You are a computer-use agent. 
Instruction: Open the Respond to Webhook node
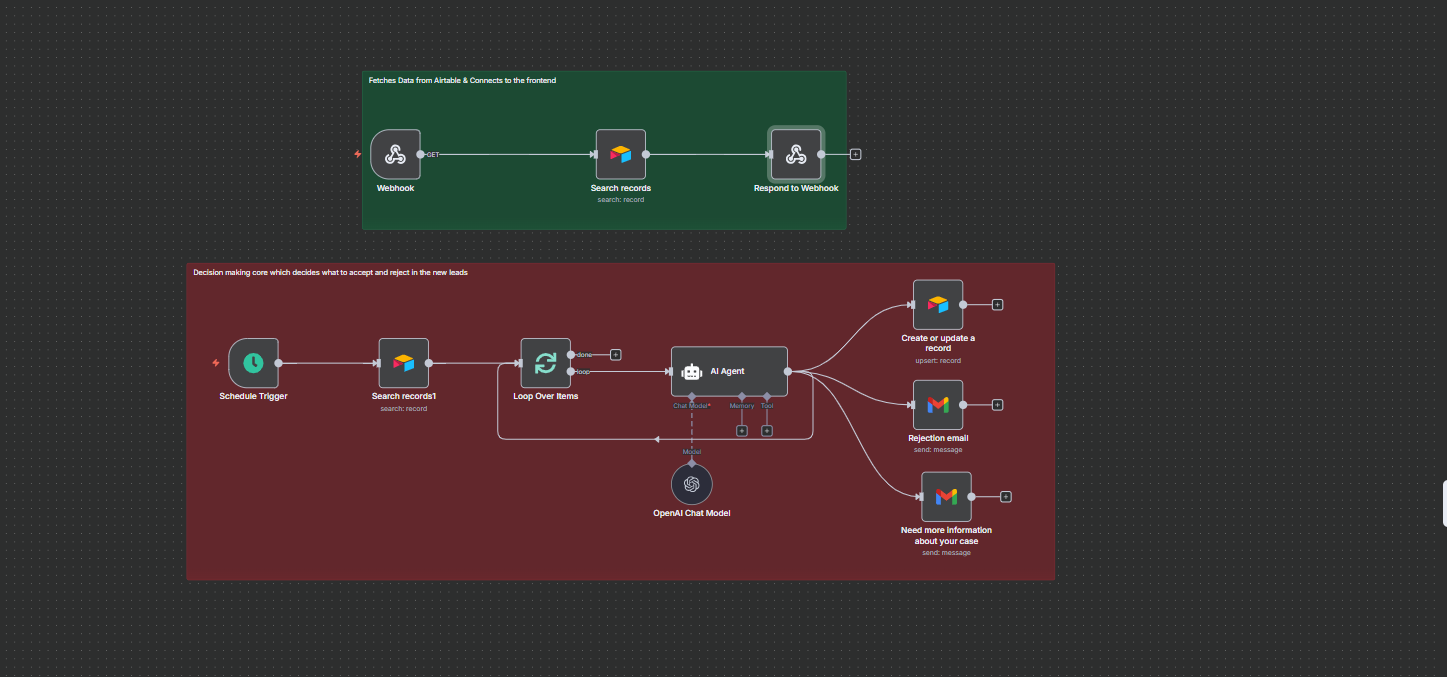click(x=795, y=154)
